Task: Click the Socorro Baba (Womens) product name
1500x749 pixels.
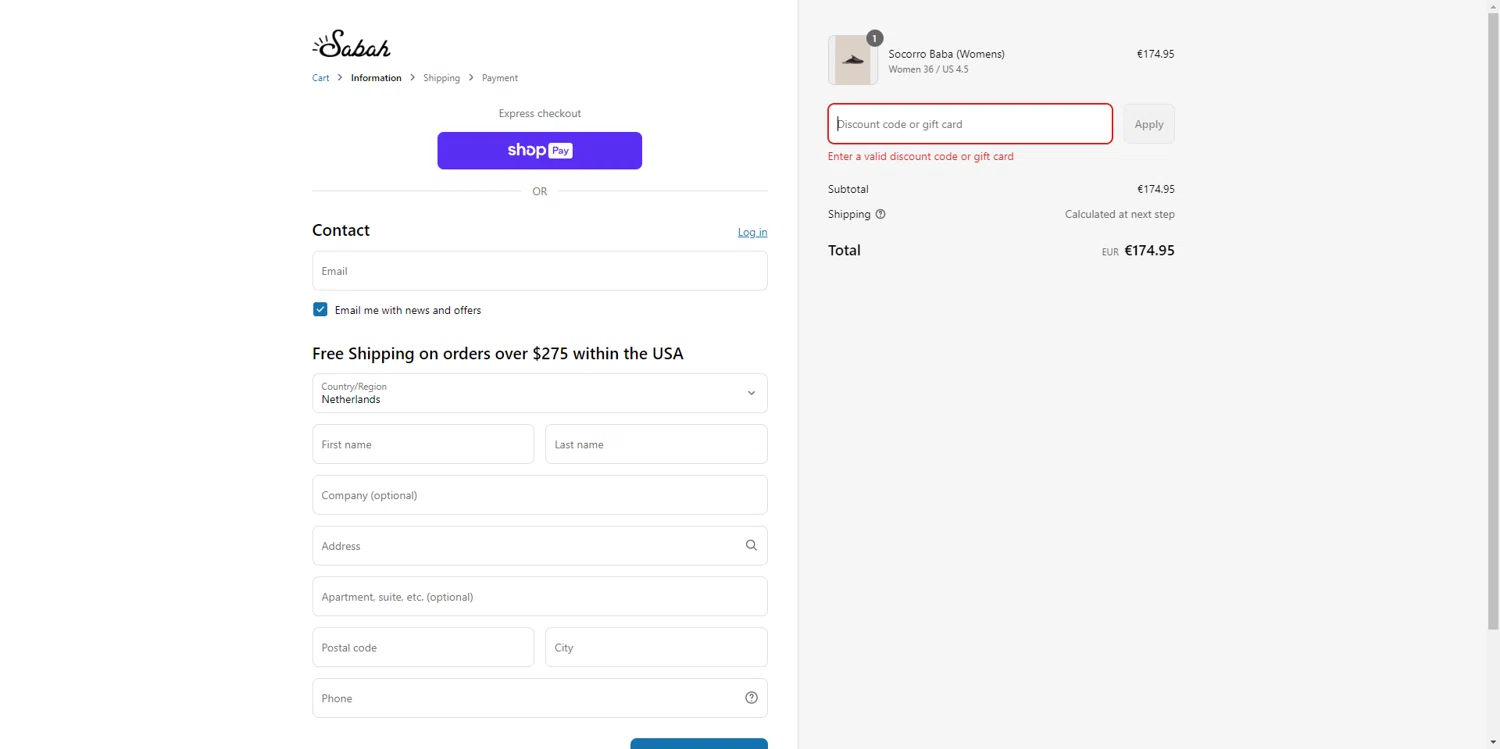Action: pos(947,54)
